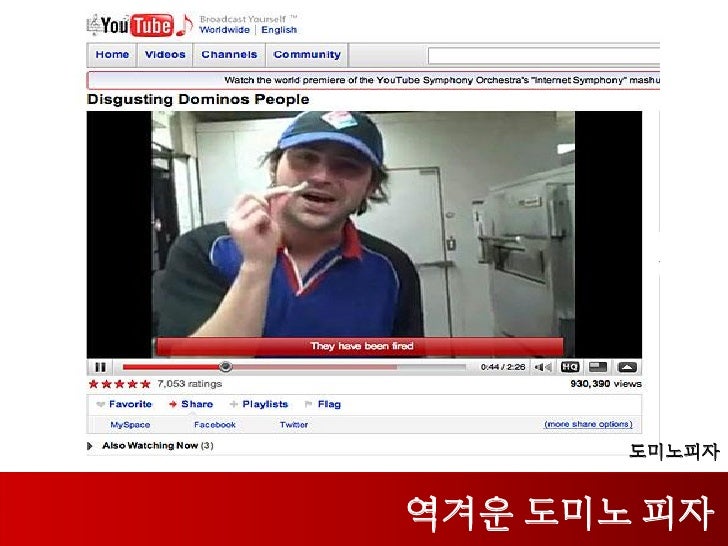Click the video frame
Screen dimensions: 728x546
point(364,234)
